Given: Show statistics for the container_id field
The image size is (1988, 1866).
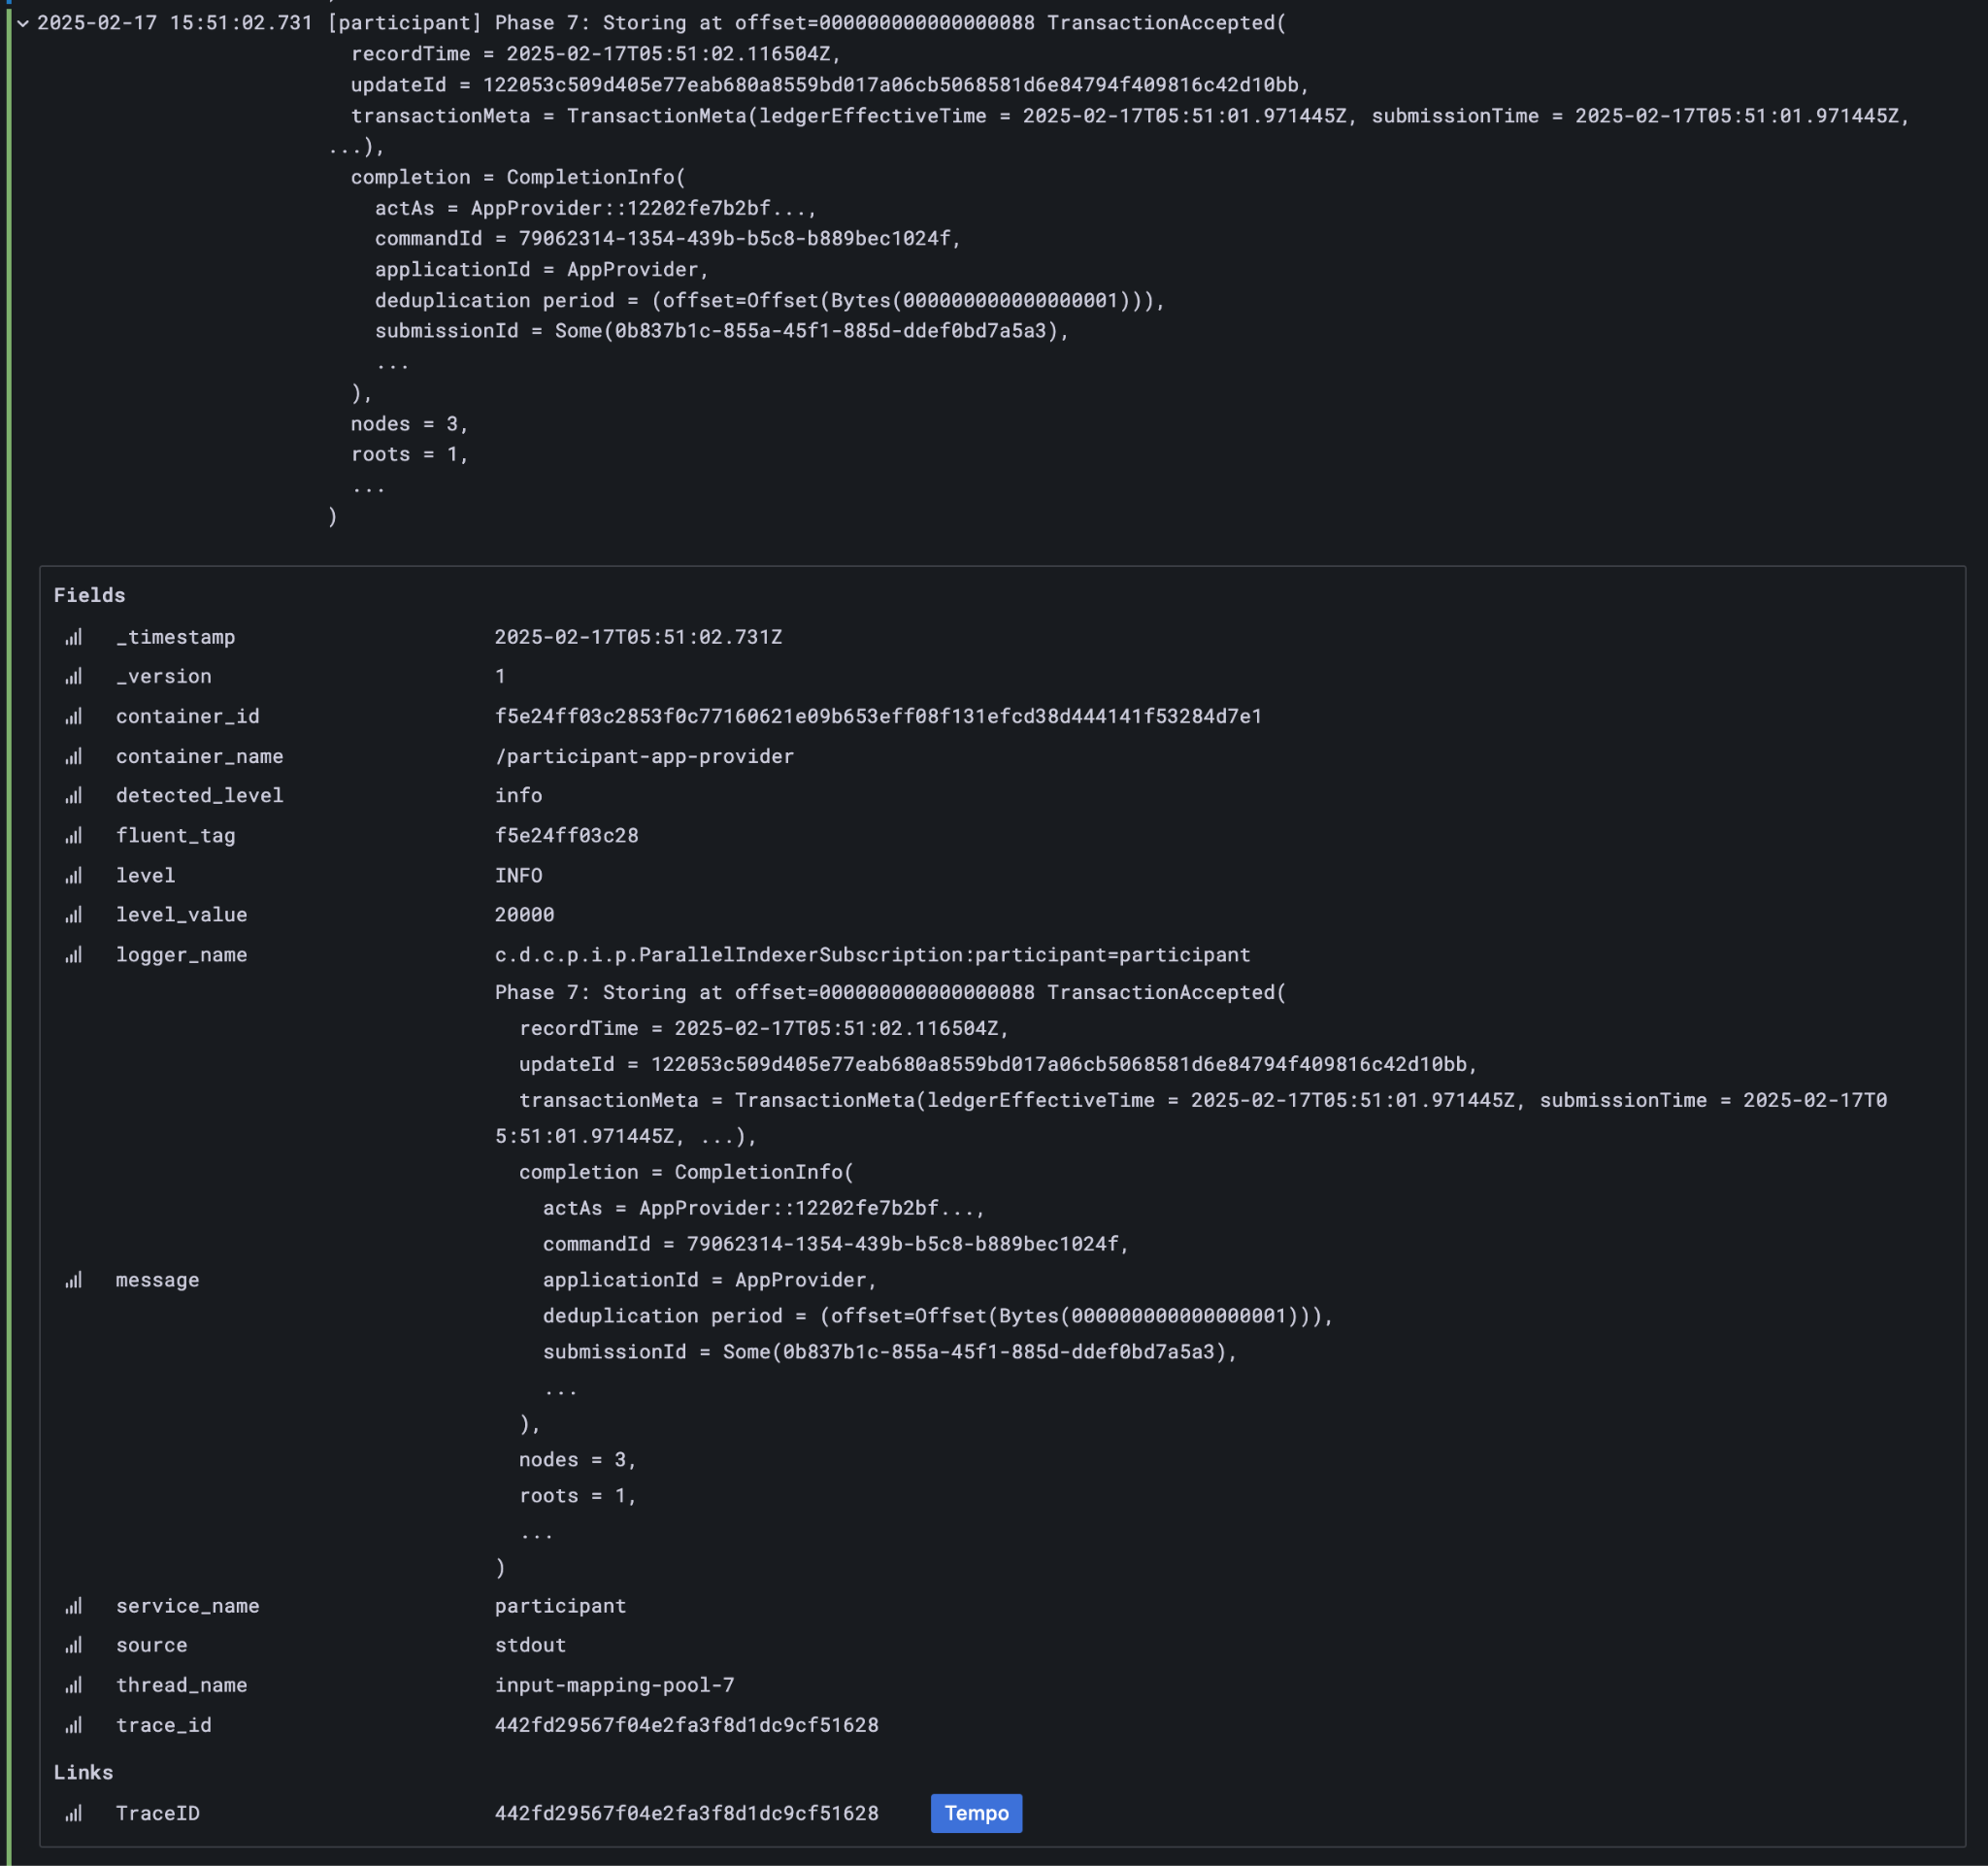Looking at the screenshot, I should (74, 716).
